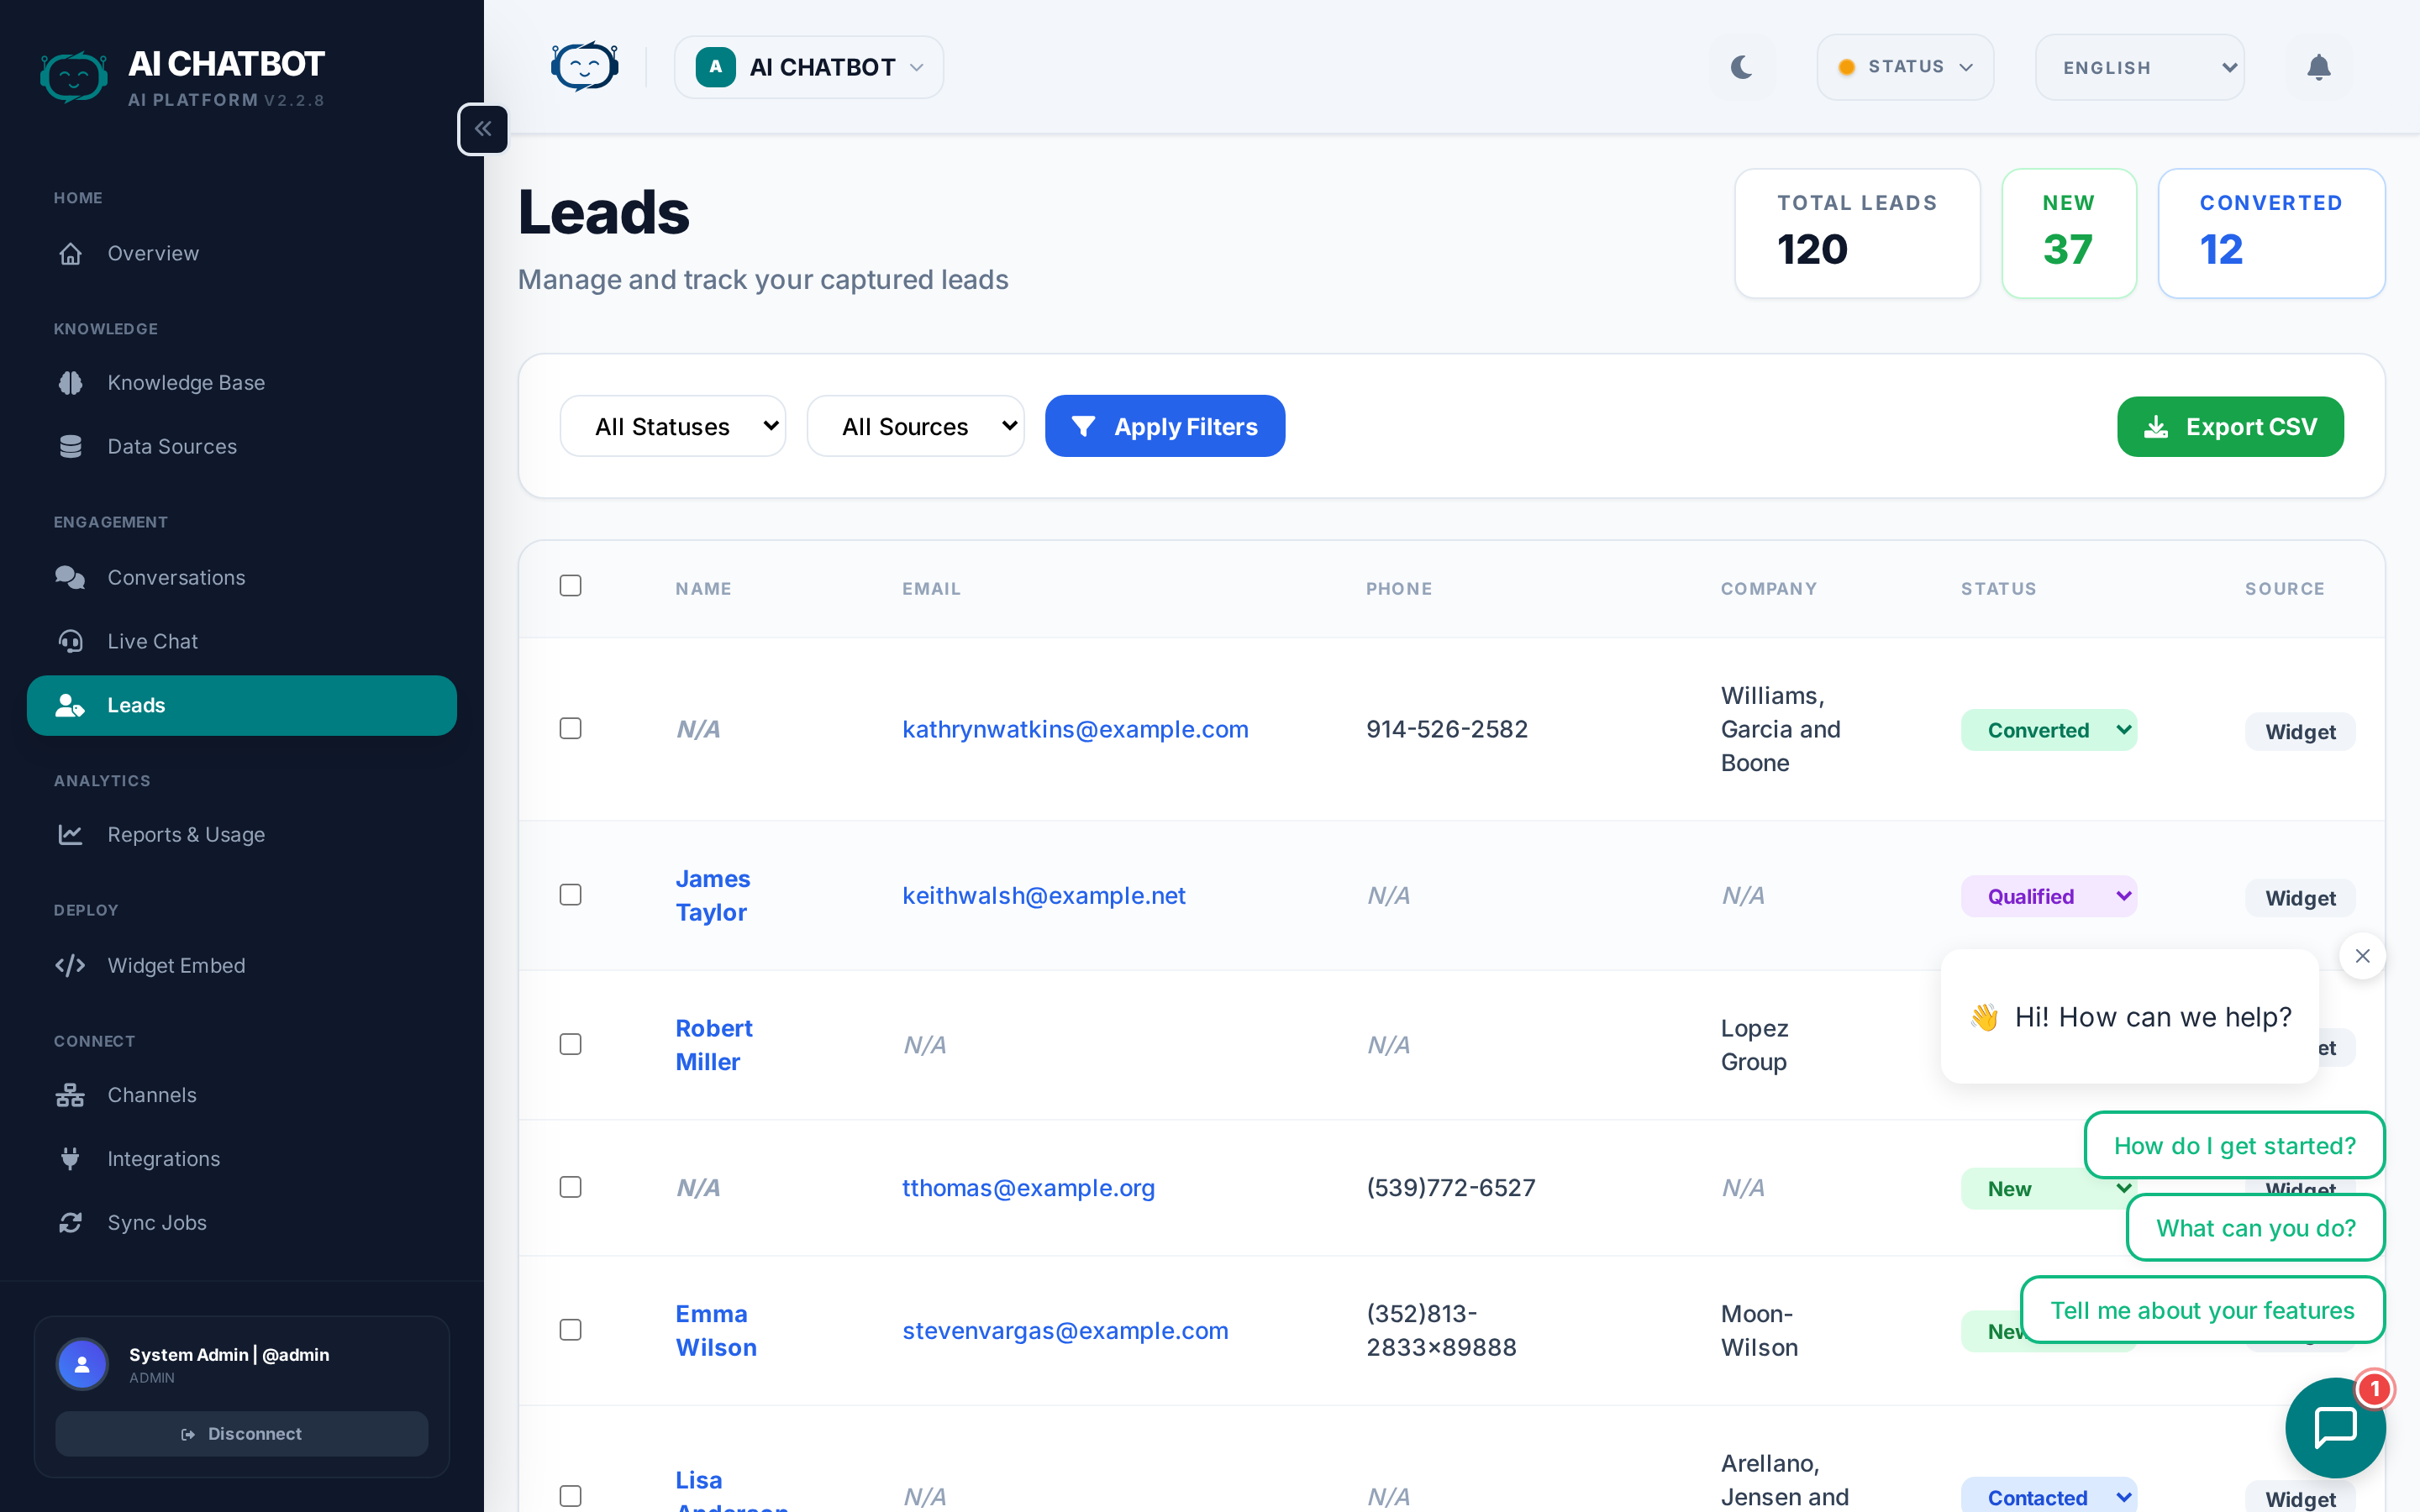The image size is (2420, 1512).
Task: Open Reports & Usage analytics
Action: [186, 834]
